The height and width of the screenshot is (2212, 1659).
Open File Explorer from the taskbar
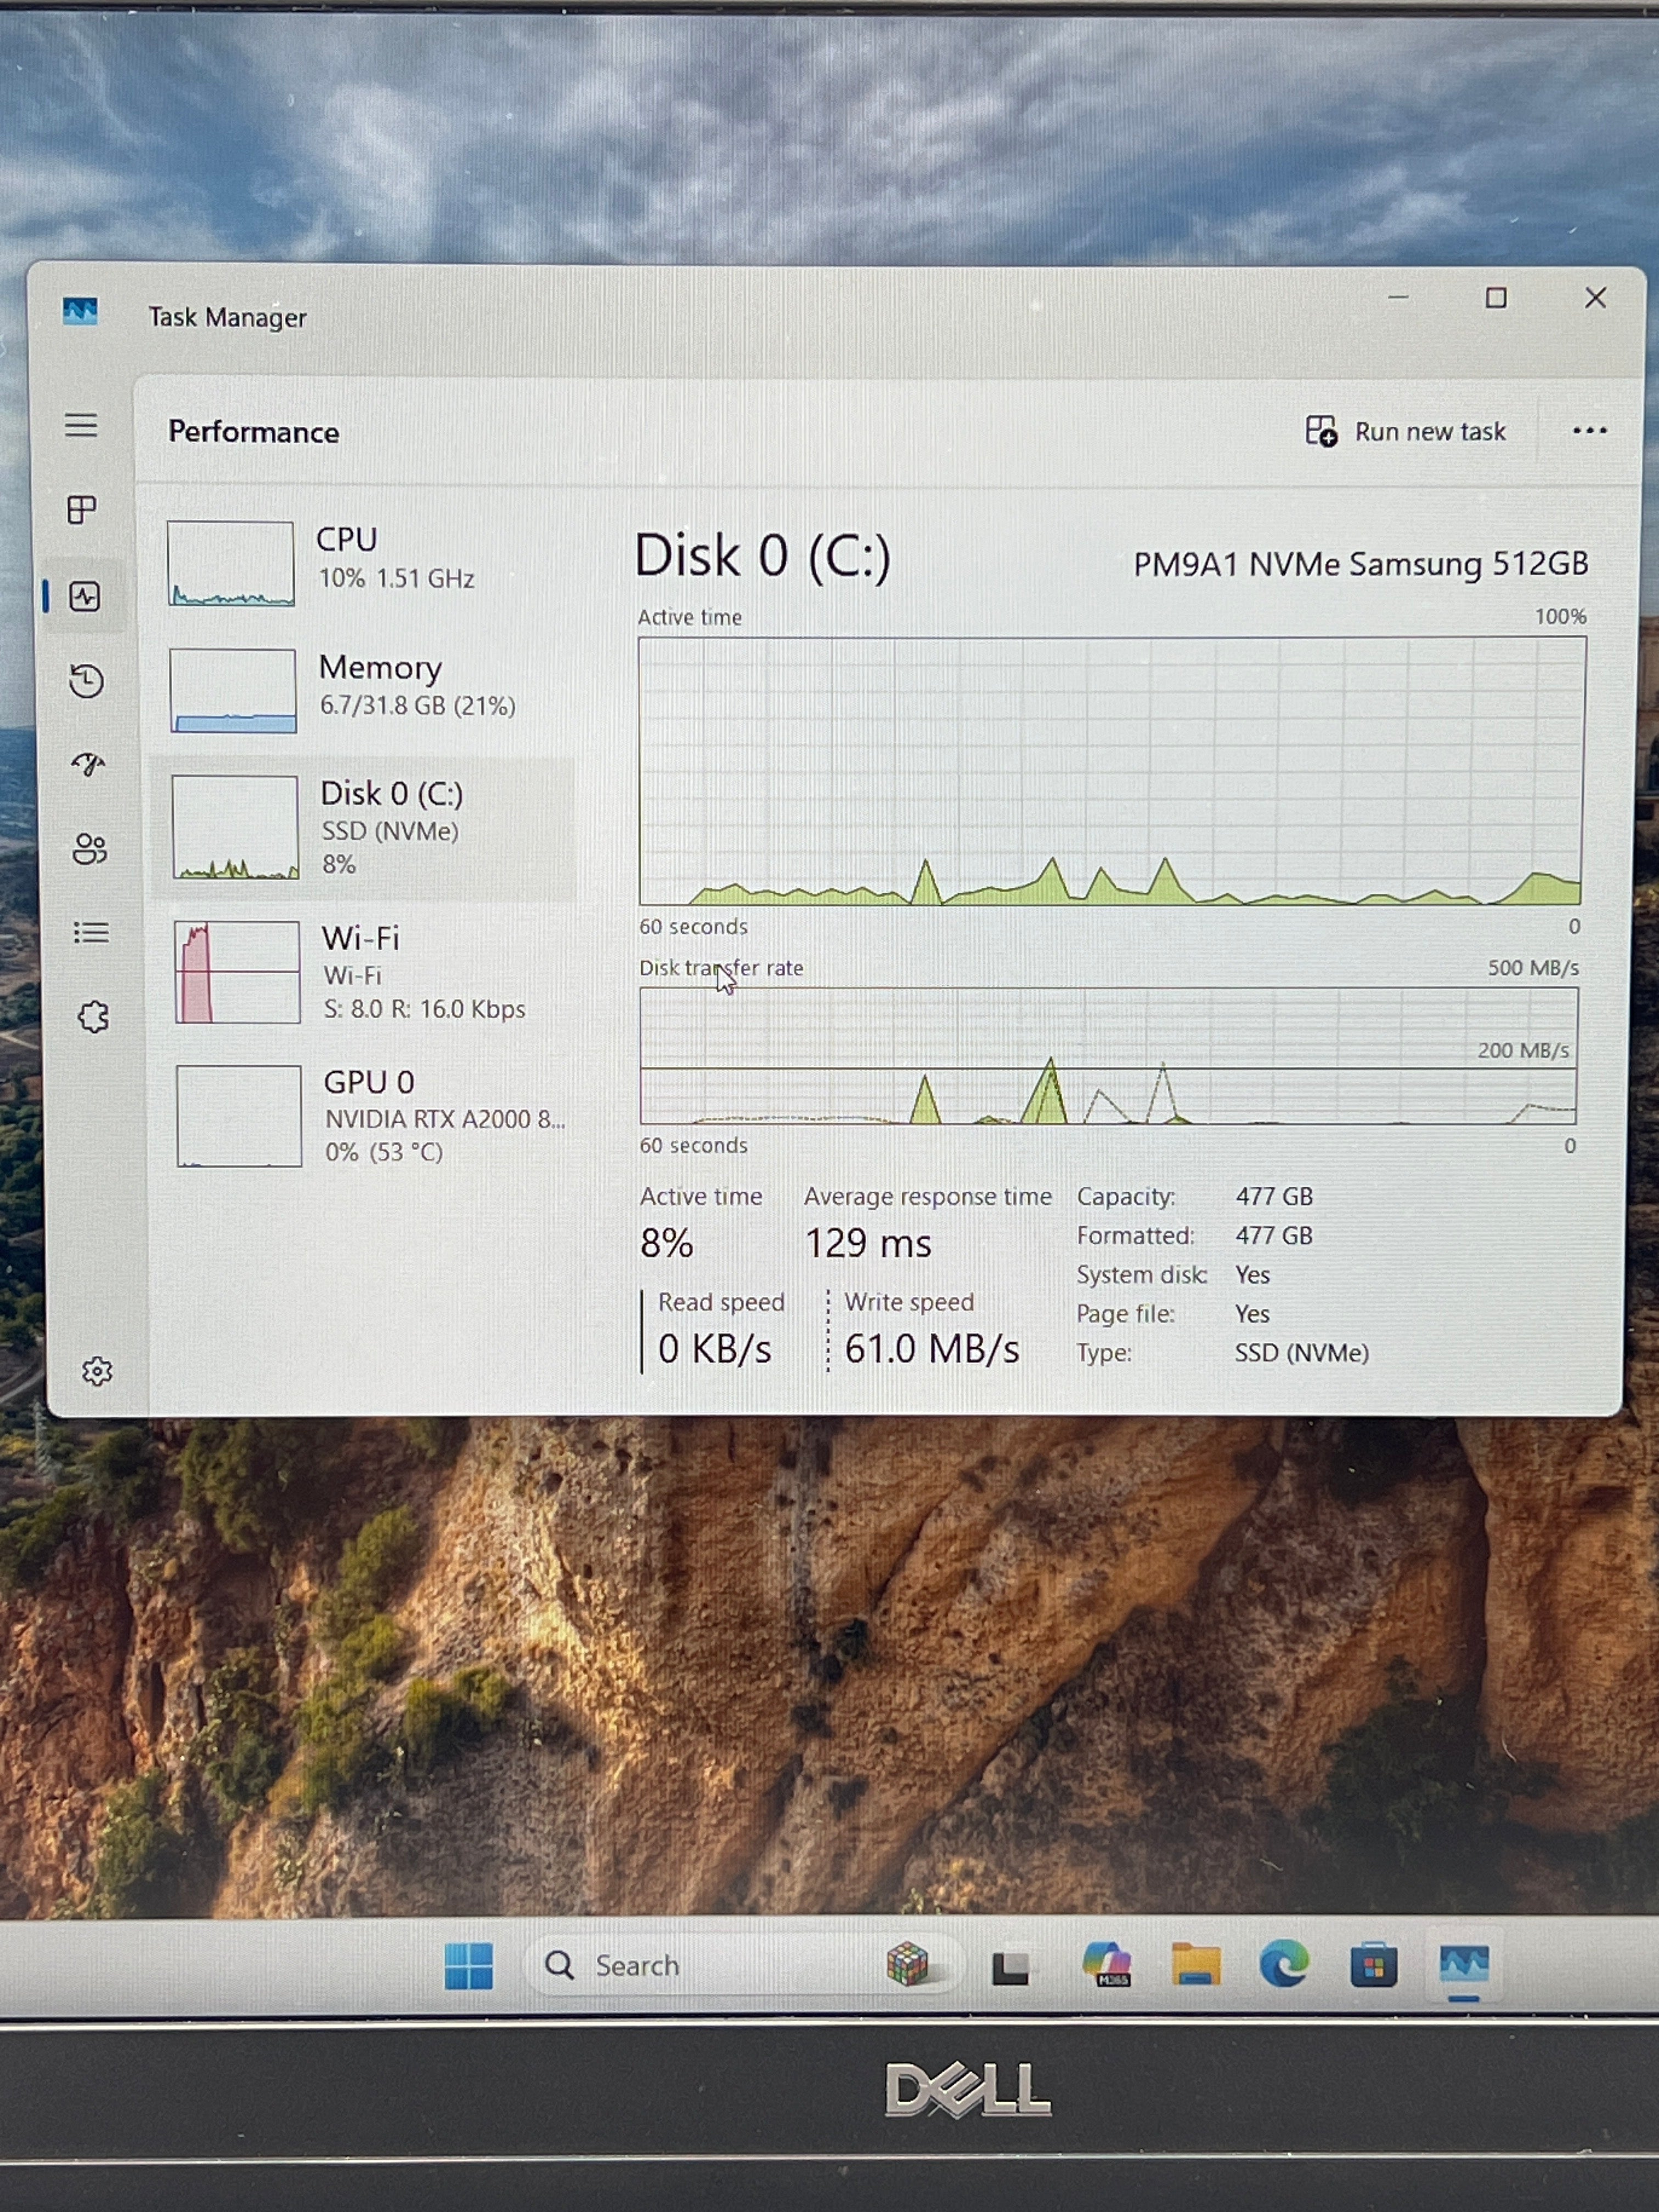pyautogui.click(x=1196, y=1965)
